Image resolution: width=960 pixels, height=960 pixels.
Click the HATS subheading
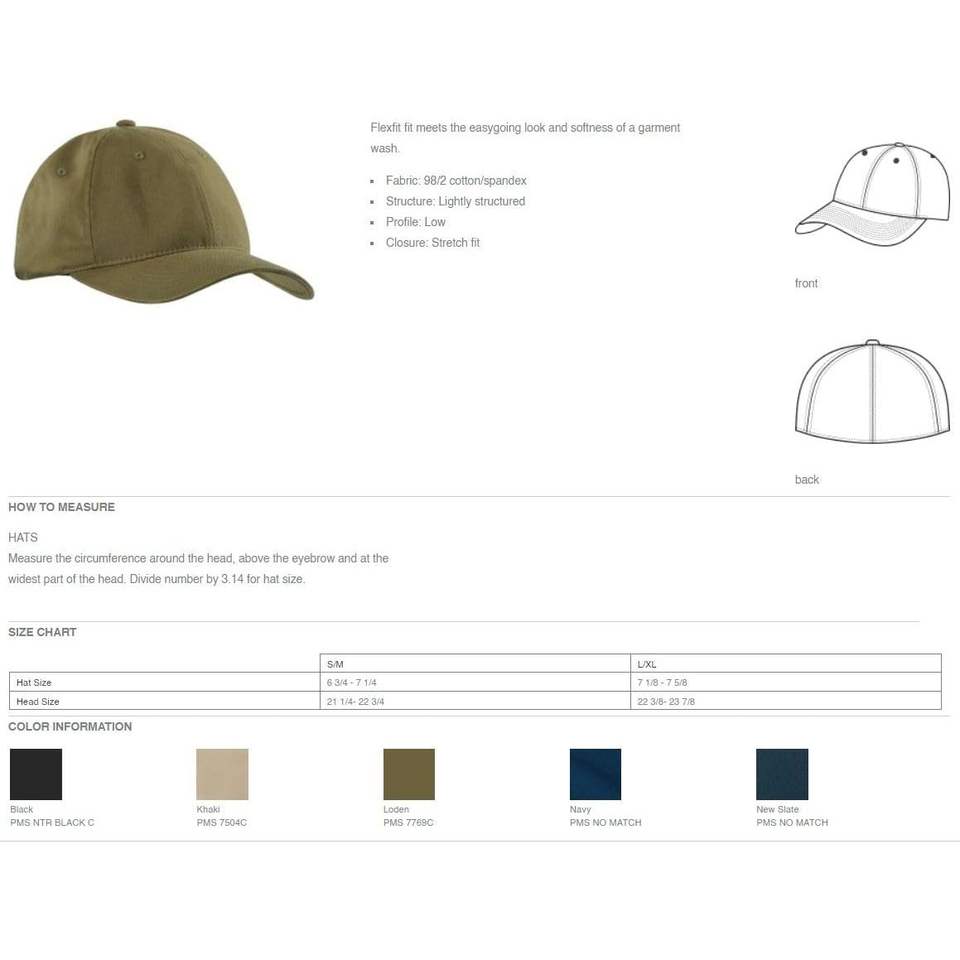(x=23, y=537)
